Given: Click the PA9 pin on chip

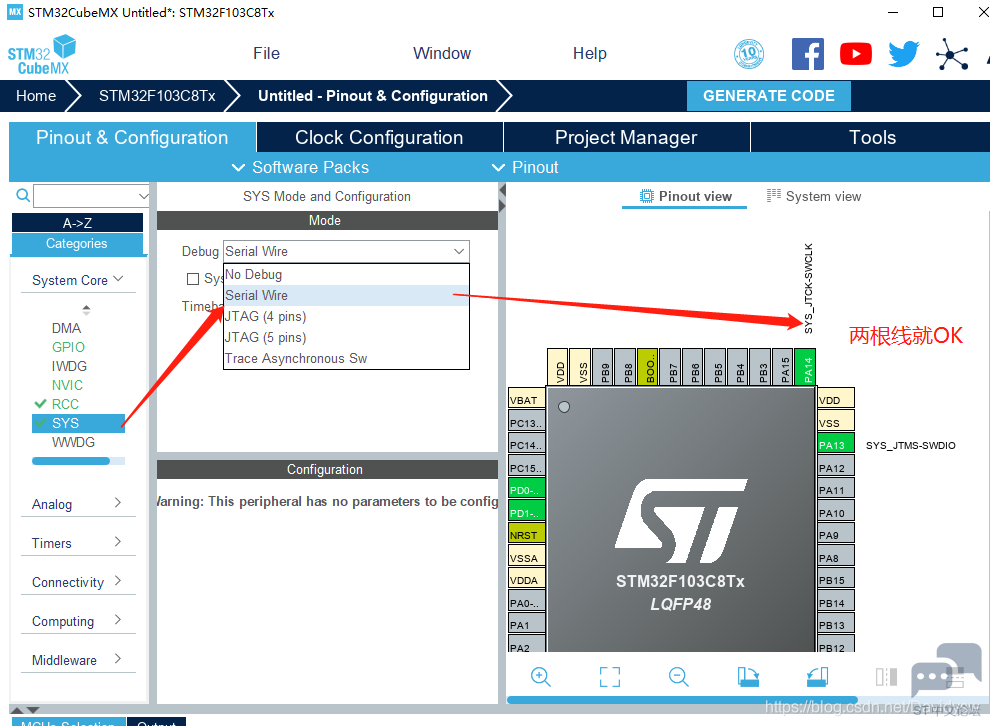Looking at the screenshot, I should coord(836,535).
